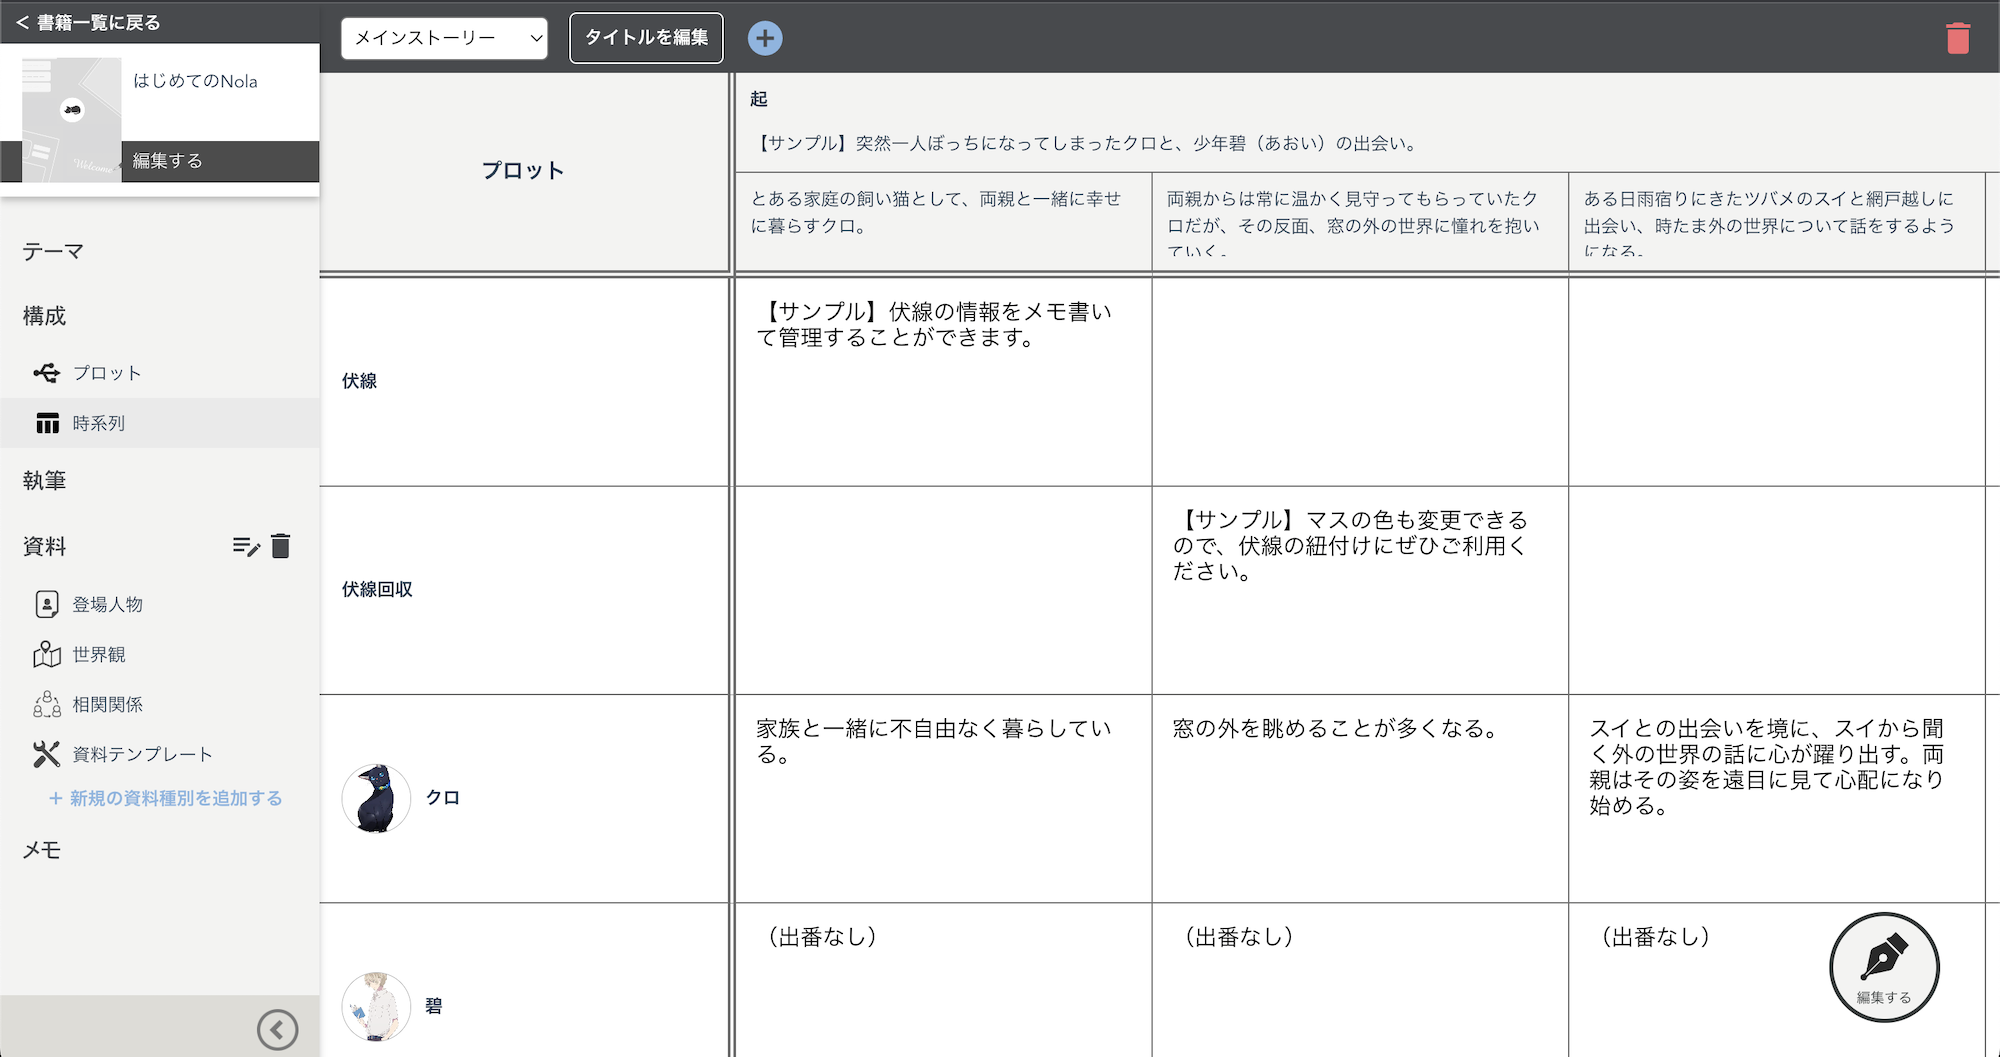This screenshot has height=1057, width=2000.
Task: Open 資料テンプレート sidebar label
Action: (143, 754)
